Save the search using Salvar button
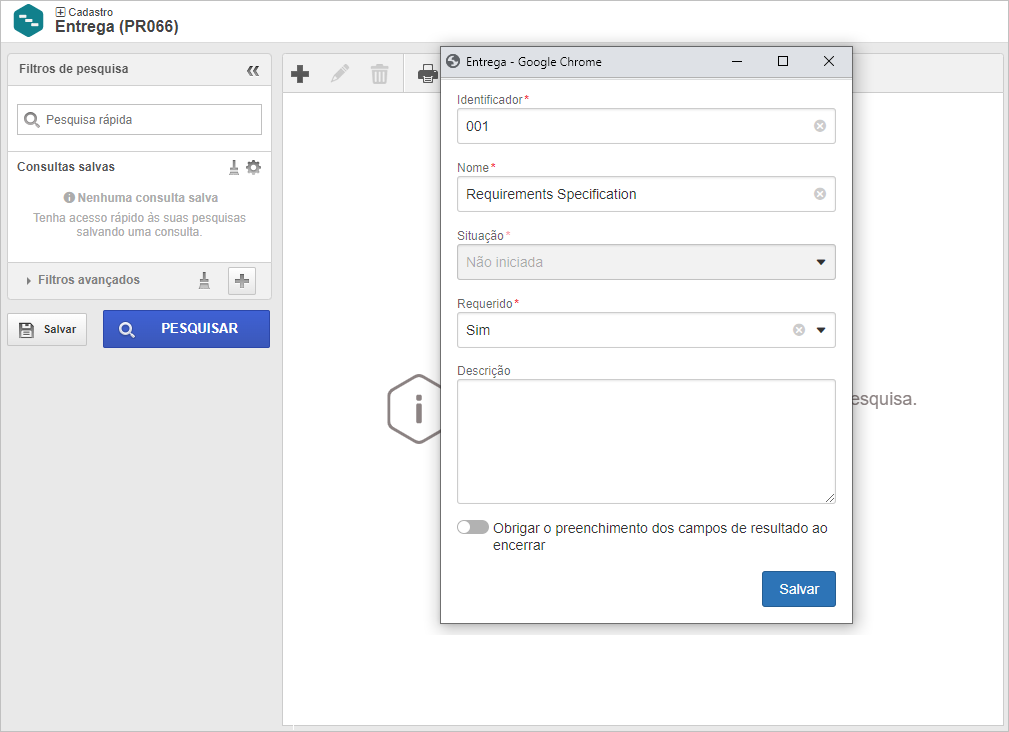 click(x=47, y=329)
